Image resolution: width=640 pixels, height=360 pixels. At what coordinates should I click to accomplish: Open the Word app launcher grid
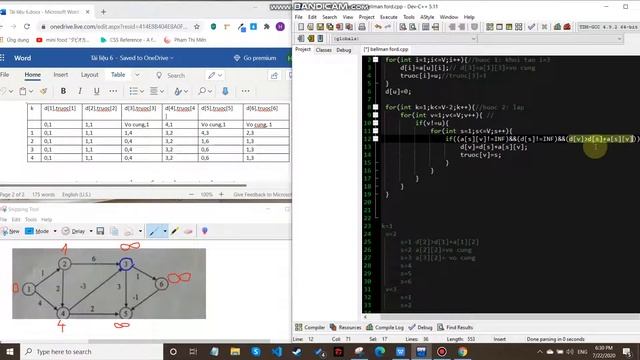pyautogui.click(x=2, y=58)
